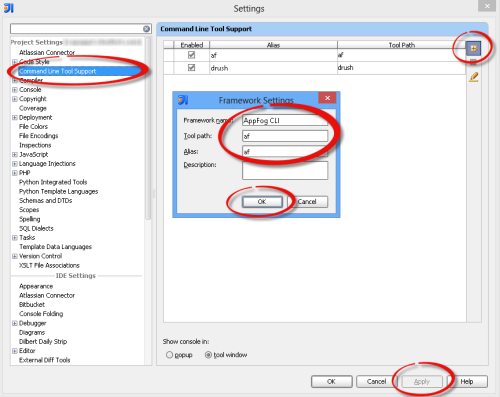This screenshot has width=500, height=397.
Task: Click the settings tree scrollbar
Action: [x=148, y=128]
